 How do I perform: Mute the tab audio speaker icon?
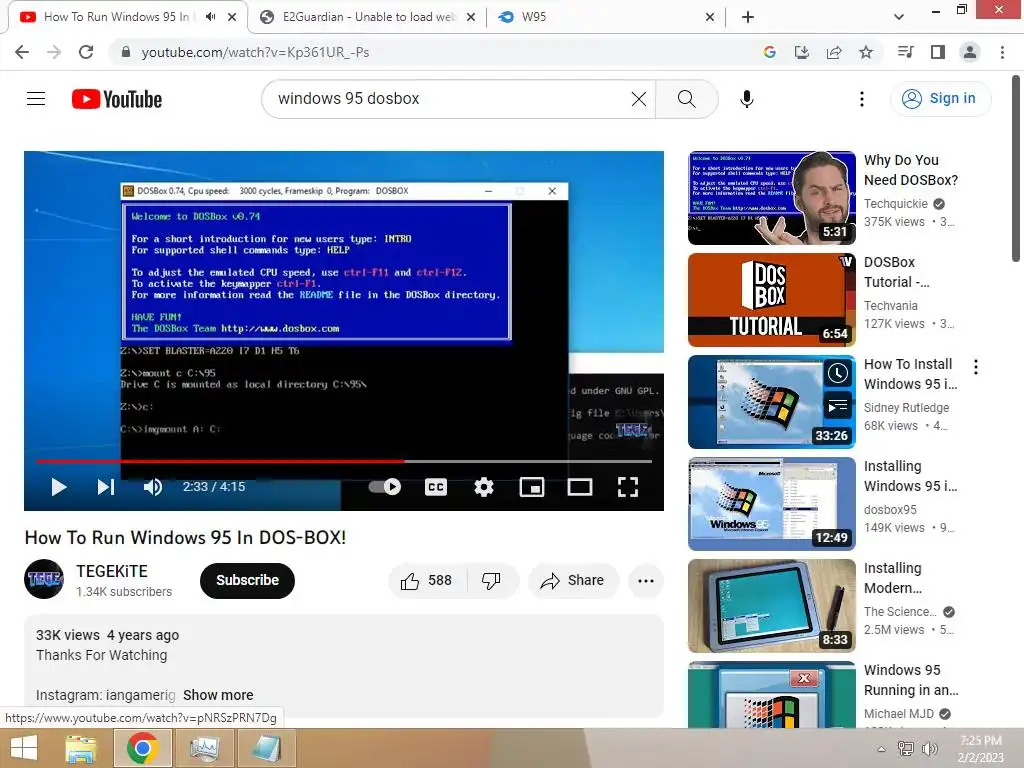[210, 17]
